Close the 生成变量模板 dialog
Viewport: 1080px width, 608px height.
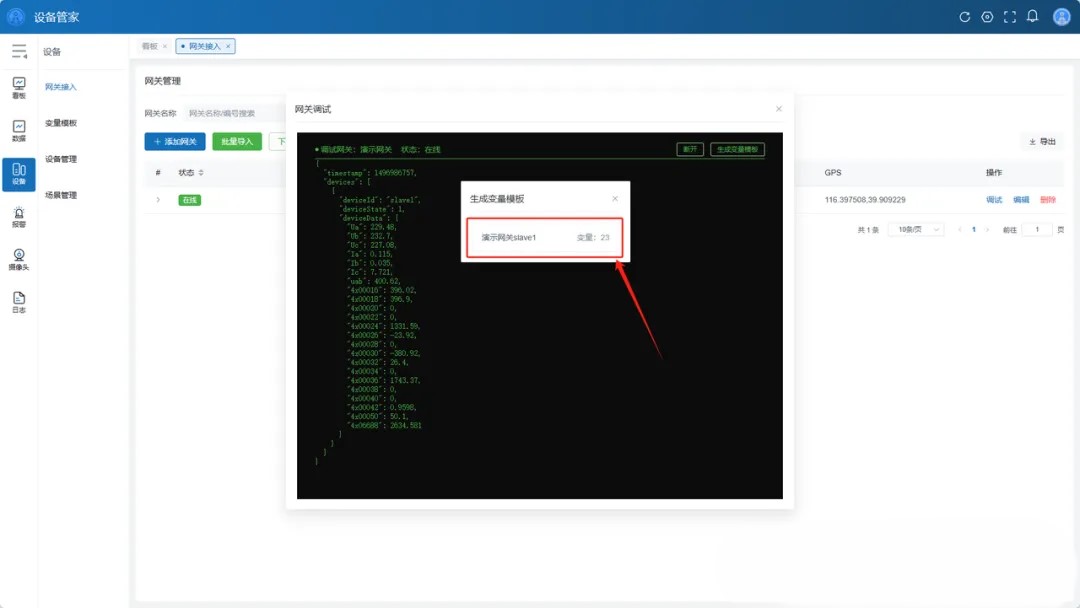pos(615,198)
